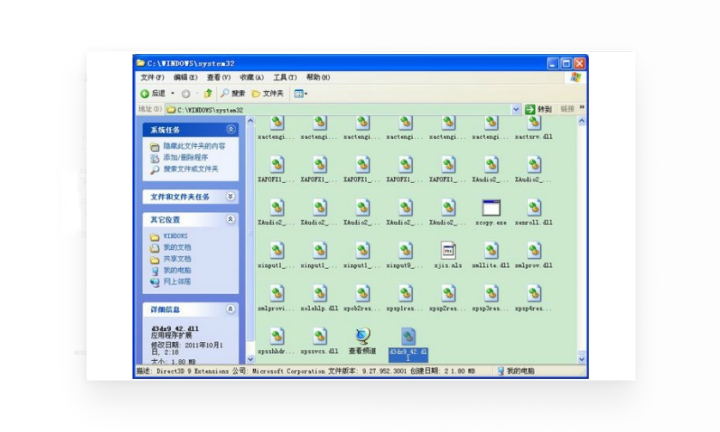The image size is (720, 432).
Task: Click the 后退 (Back) navigation button
Action: click(153, 93)
